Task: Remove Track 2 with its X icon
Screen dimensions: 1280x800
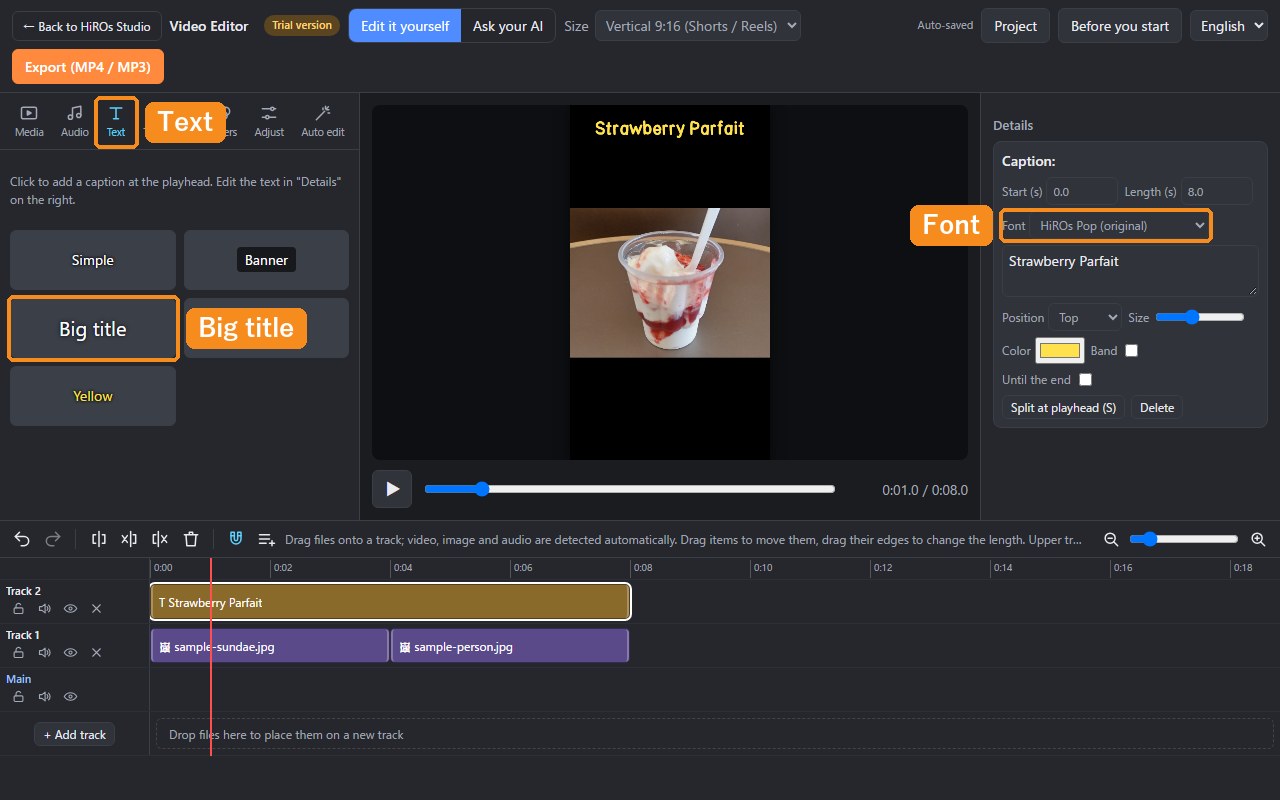Action: pyautogui.click(x=96, y=608)
